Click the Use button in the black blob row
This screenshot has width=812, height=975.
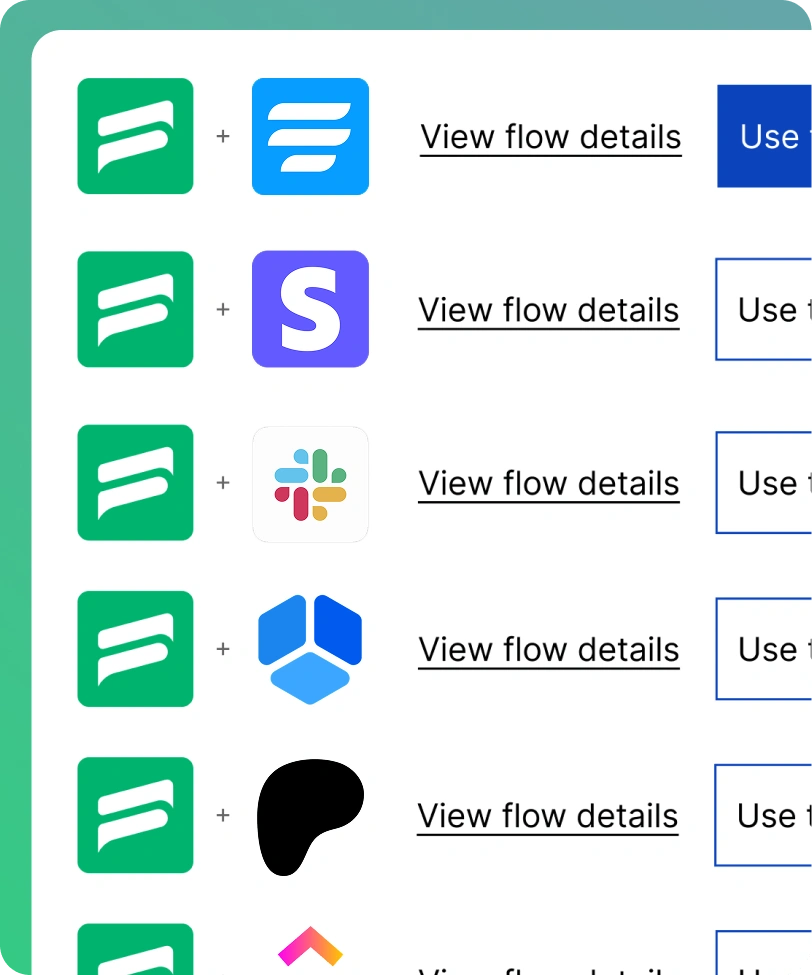coord(763,815)
